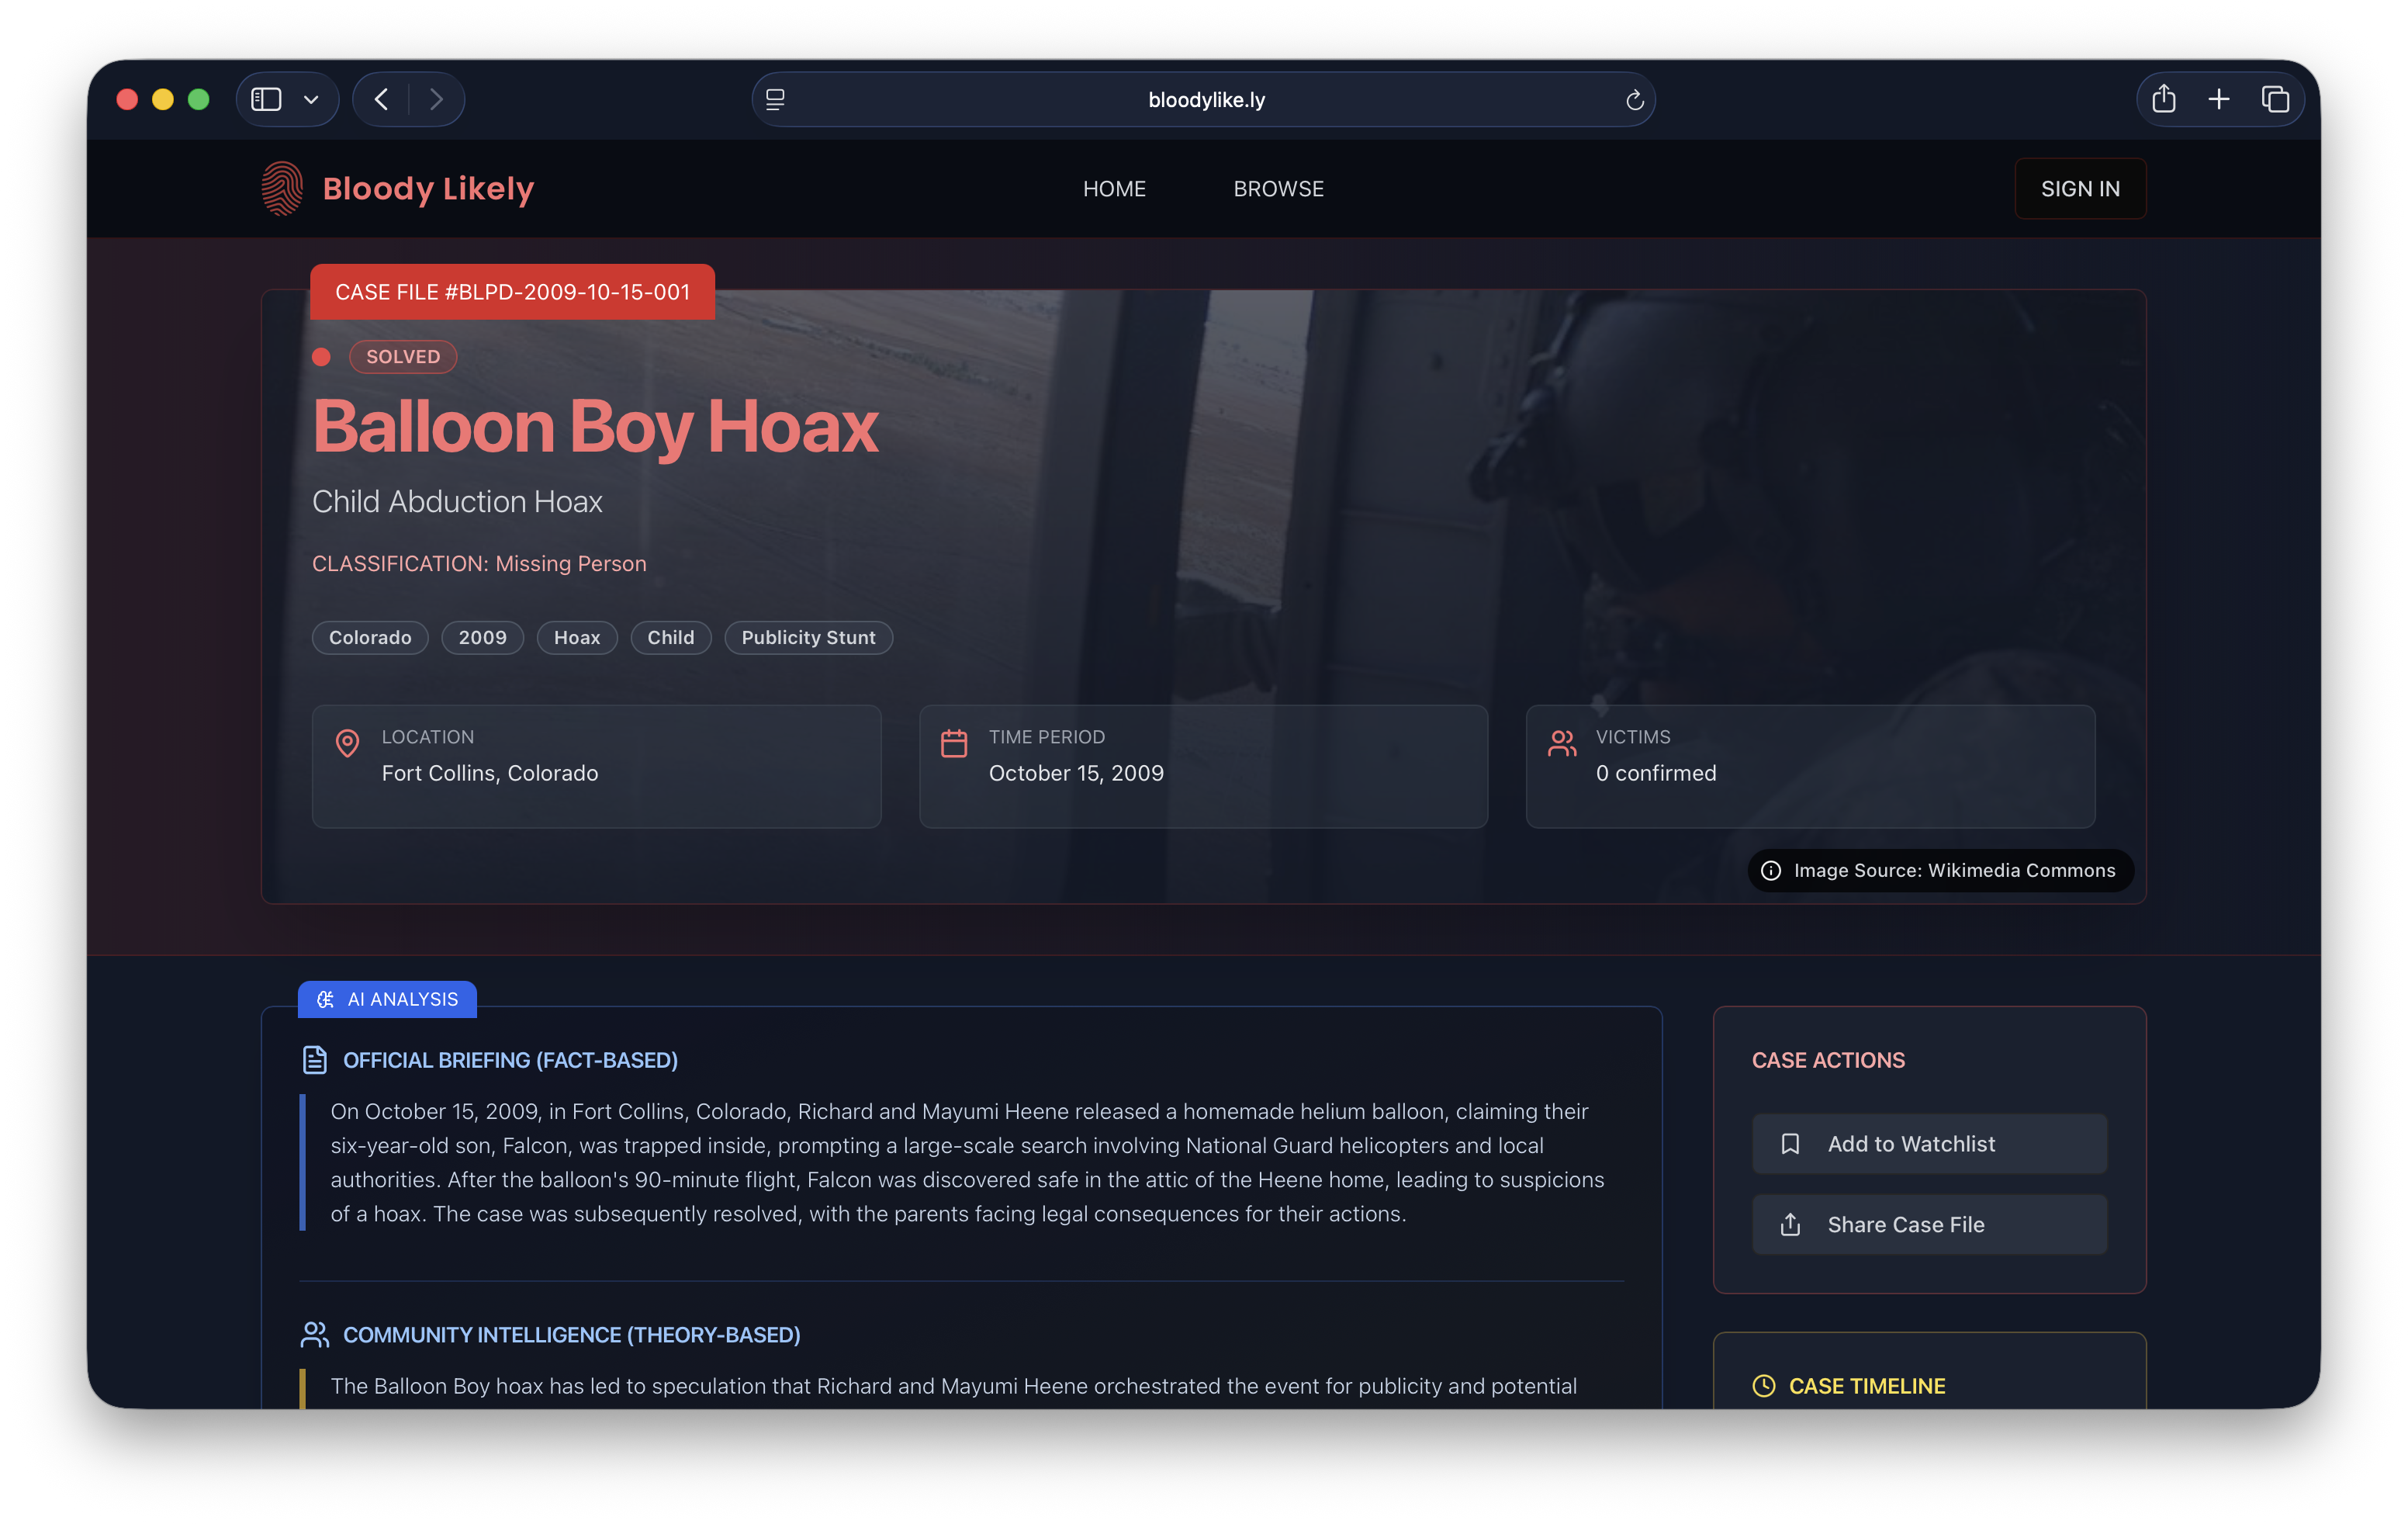Click the browser share icon

pyautogui.click(x=2163, y=99)
